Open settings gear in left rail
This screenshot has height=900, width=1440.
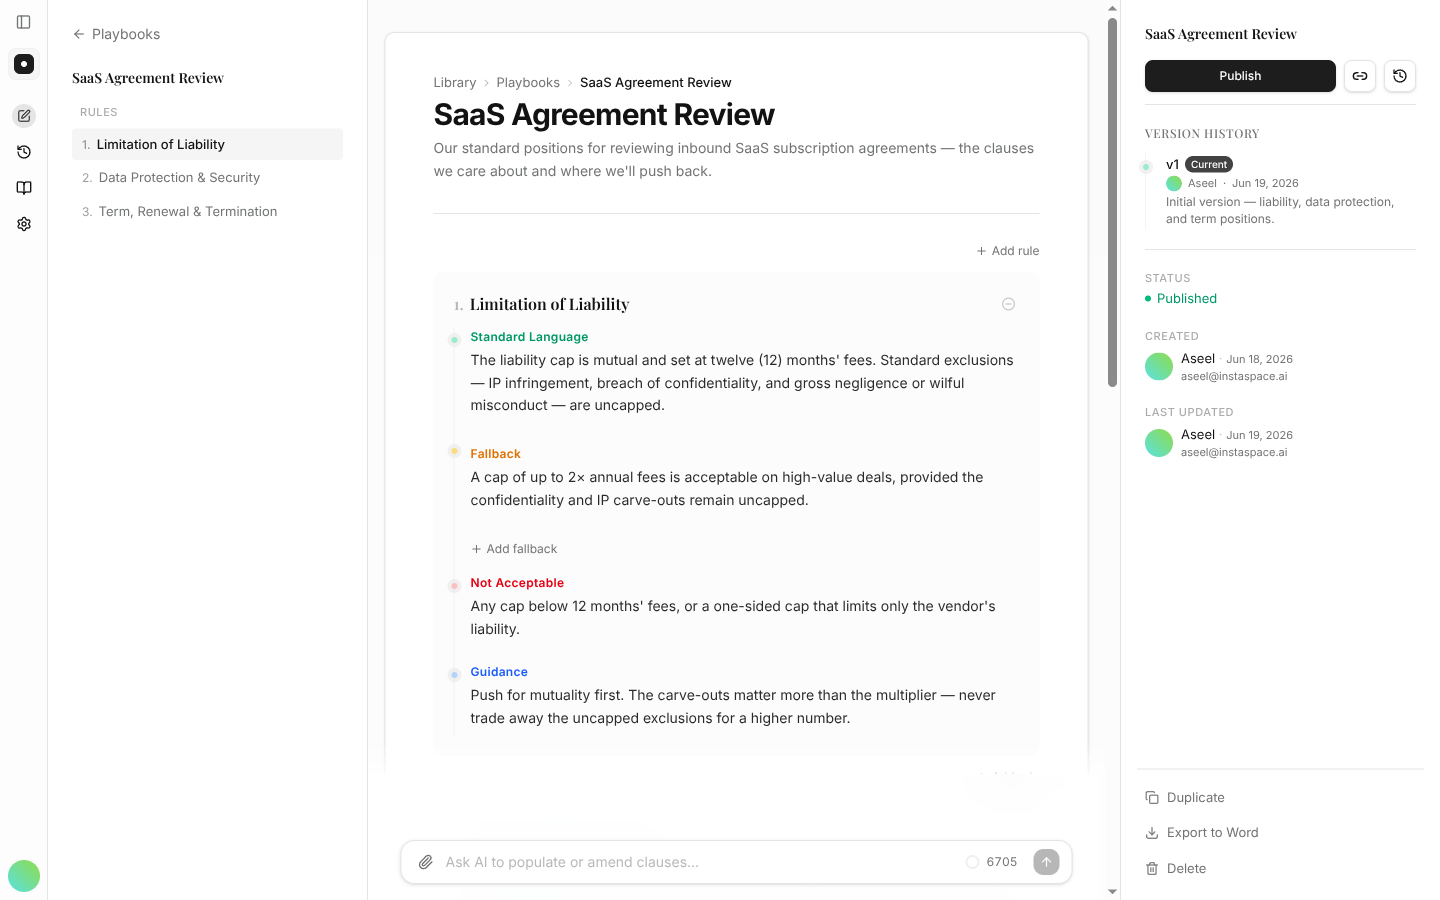(x=24, y=224)
